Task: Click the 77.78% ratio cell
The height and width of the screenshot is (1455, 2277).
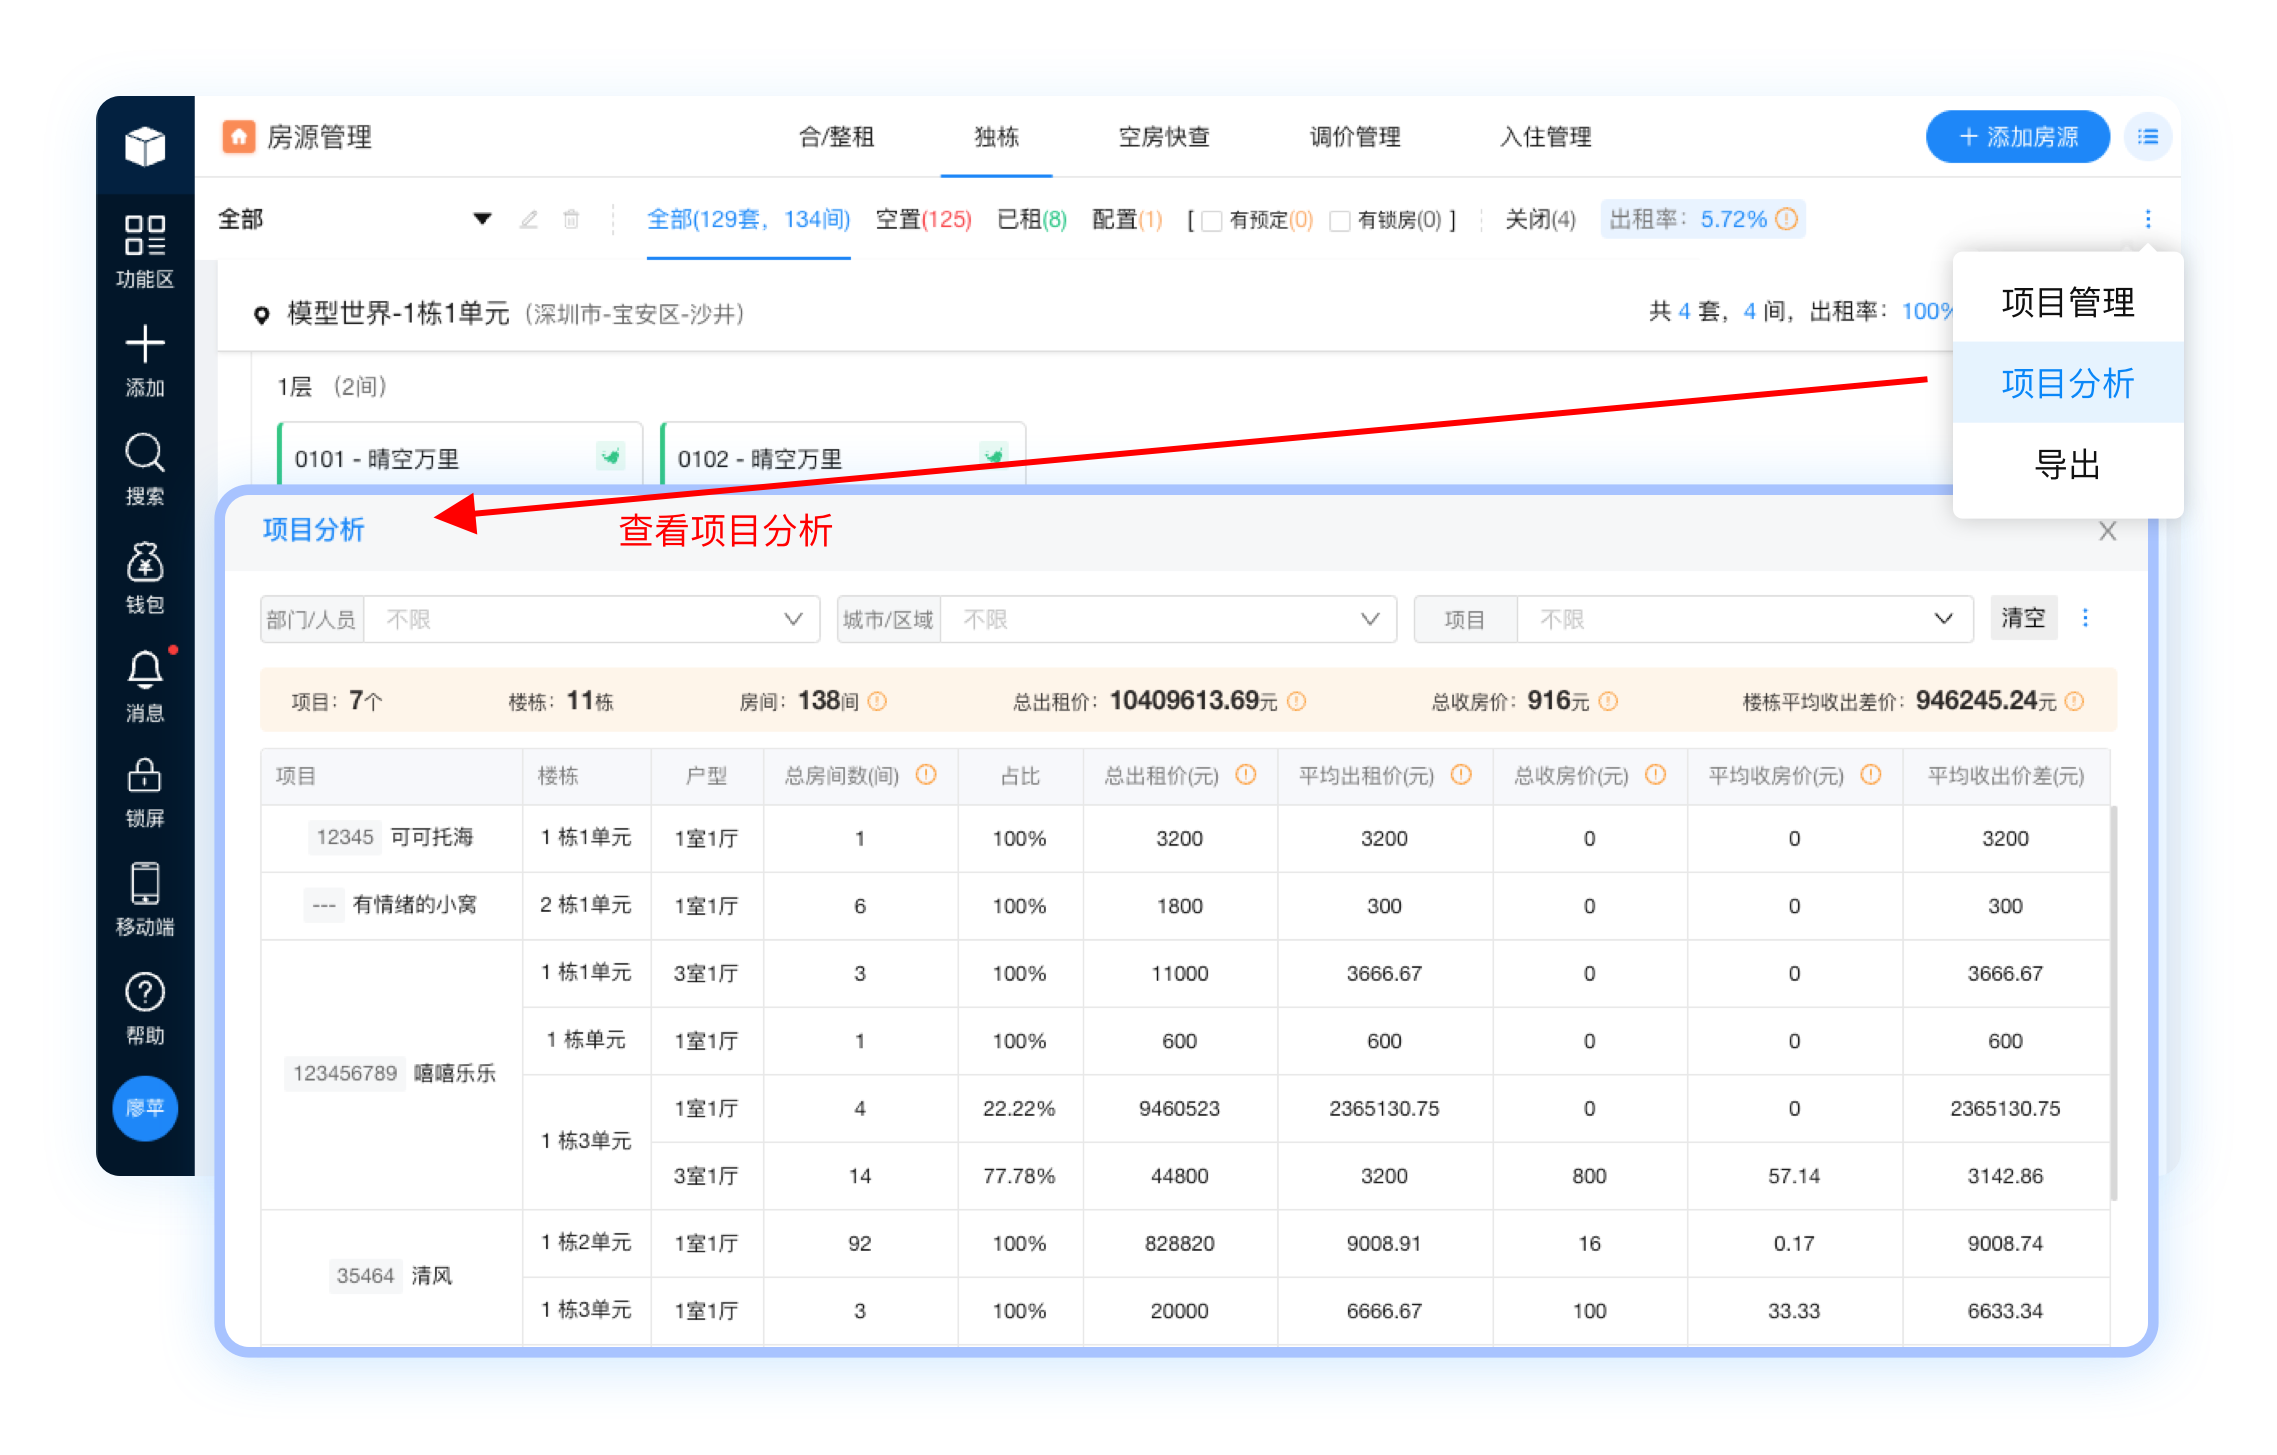Action: click(1019, 1176)
